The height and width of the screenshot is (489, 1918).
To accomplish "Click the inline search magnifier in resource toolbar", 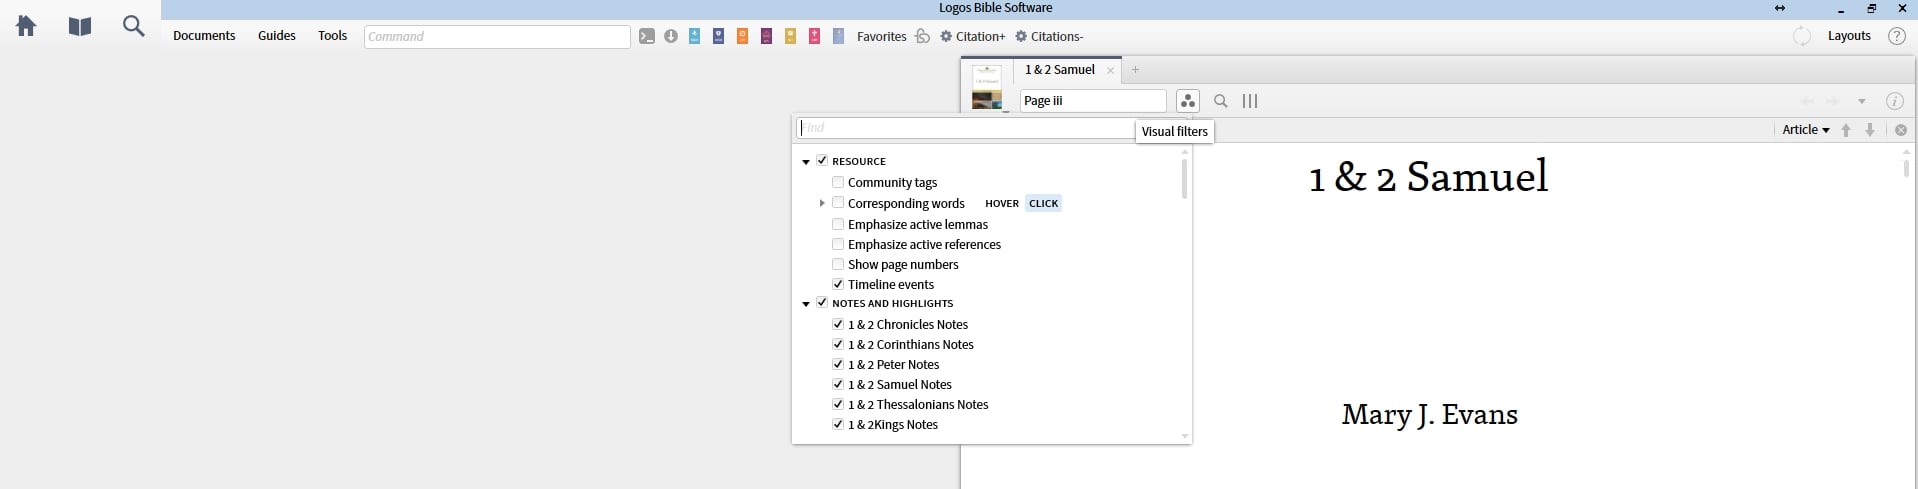I will click(1221, 101).
